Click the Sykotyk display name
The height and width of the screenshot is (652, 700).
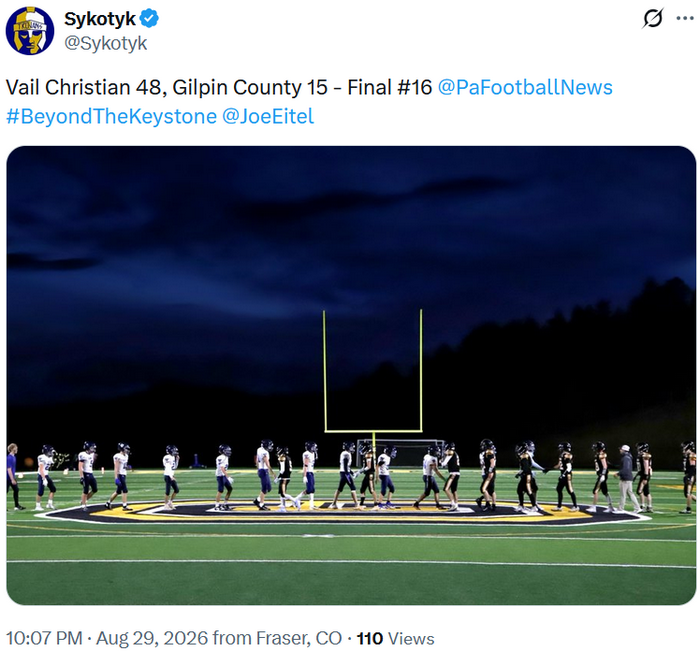click(x=100, y=19)
